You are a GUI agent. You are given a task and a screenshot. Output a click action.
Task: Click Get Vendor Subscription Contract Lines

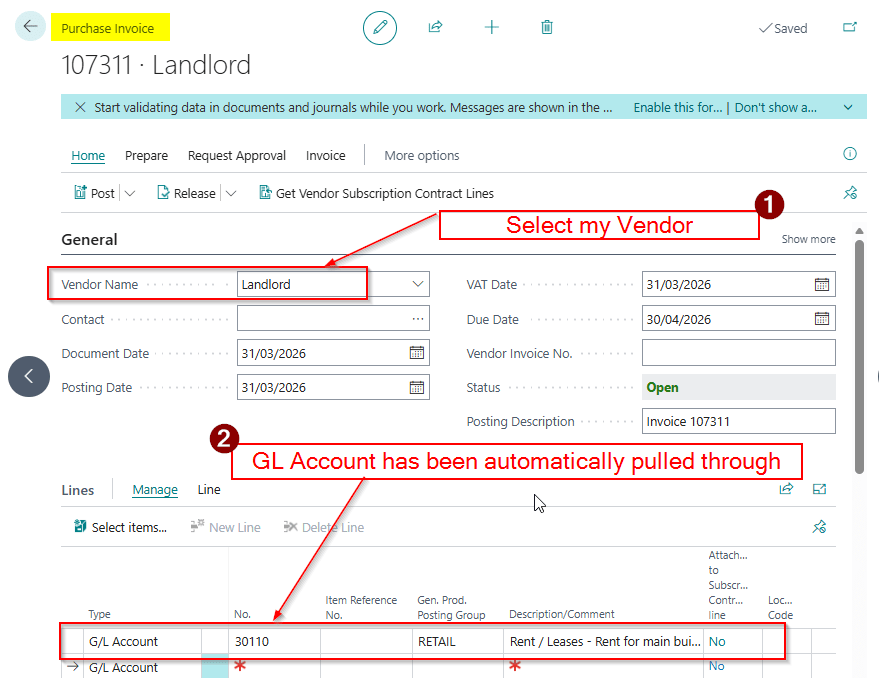[376, 193]
